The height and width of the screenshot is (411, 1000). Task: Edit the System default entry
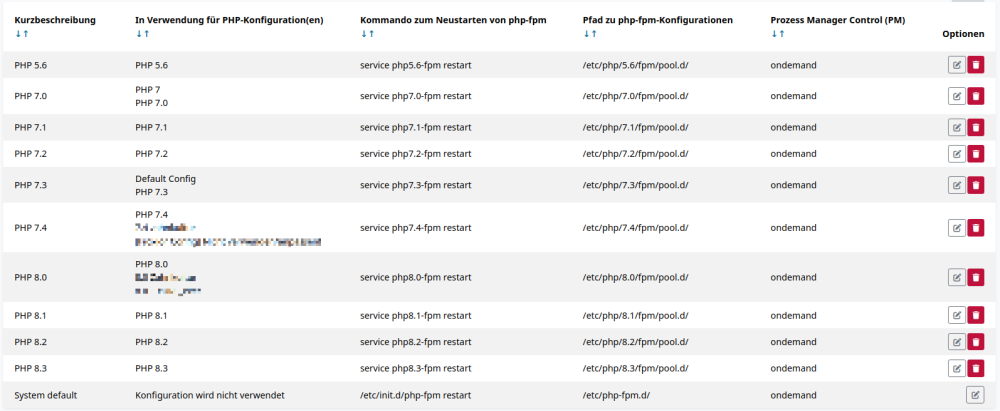[975, 395]
